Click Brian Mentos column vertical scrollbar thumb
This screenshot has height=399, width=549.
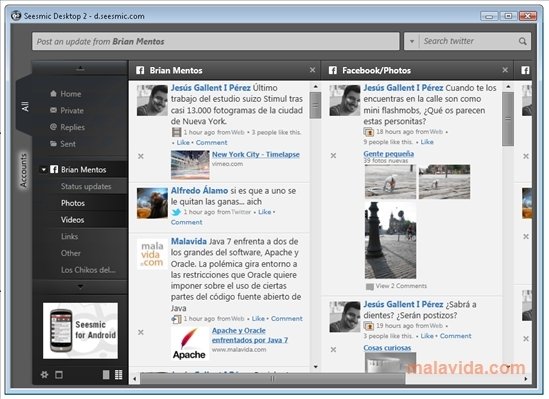coord(315,105)
